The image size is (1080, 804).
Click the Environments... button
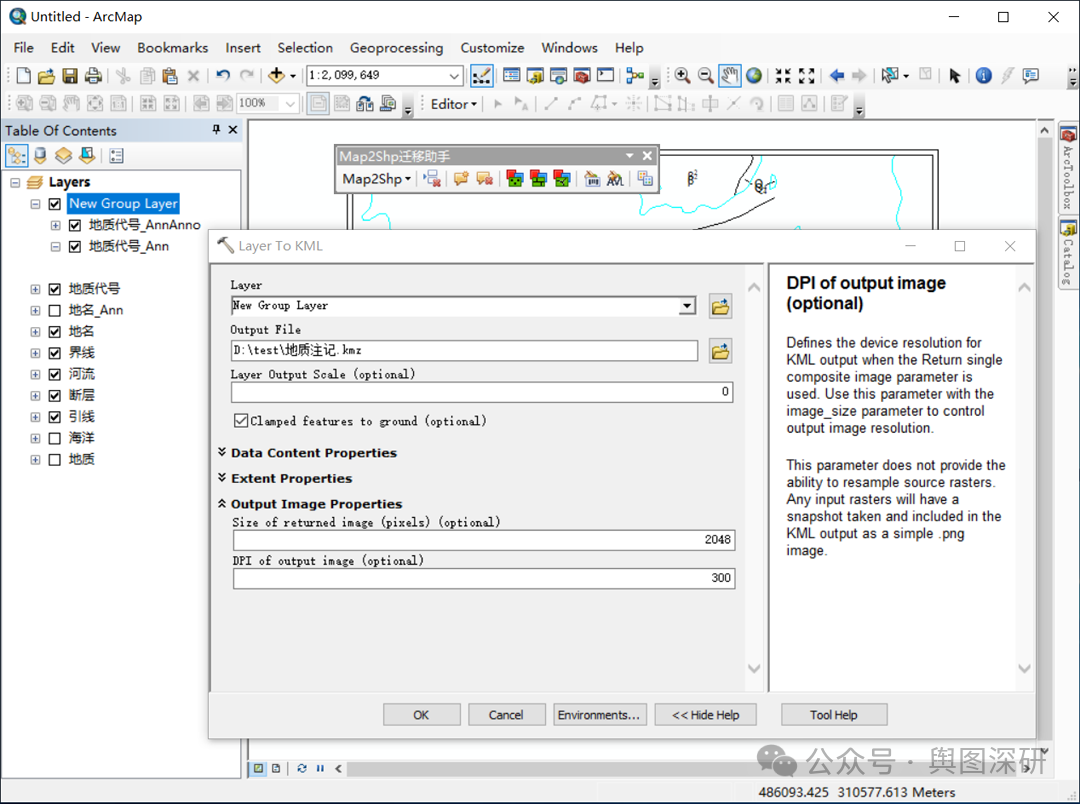[x=600, y=715]
